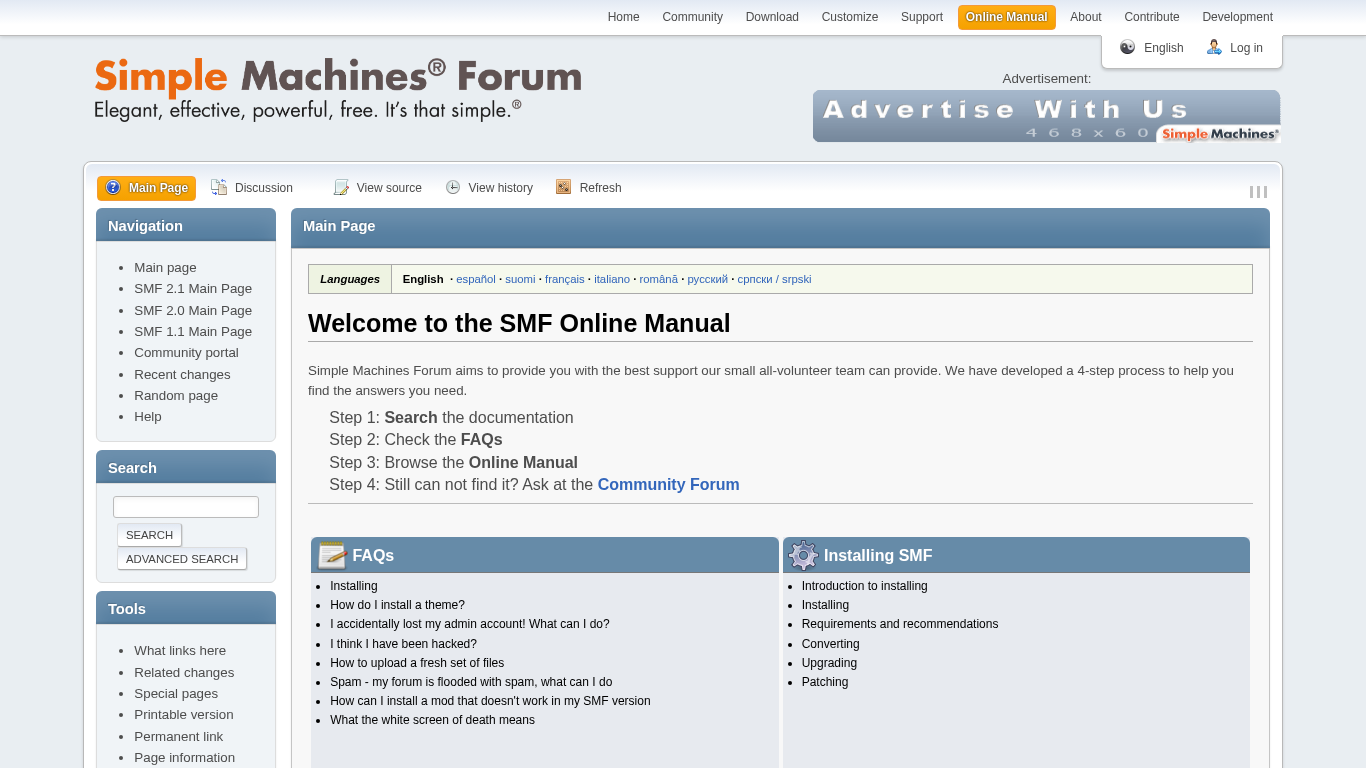Screen dimensions: 1366x768
Task: Click the Refresh icon
Action: (564, 187)
